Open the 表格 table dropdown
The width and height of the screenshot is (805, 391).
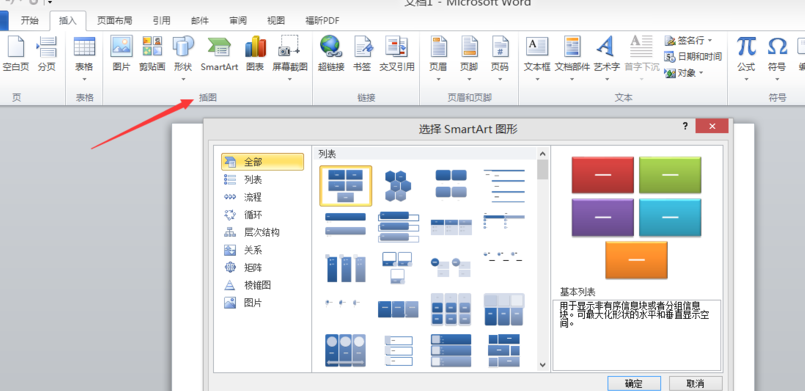coord(84,59)
